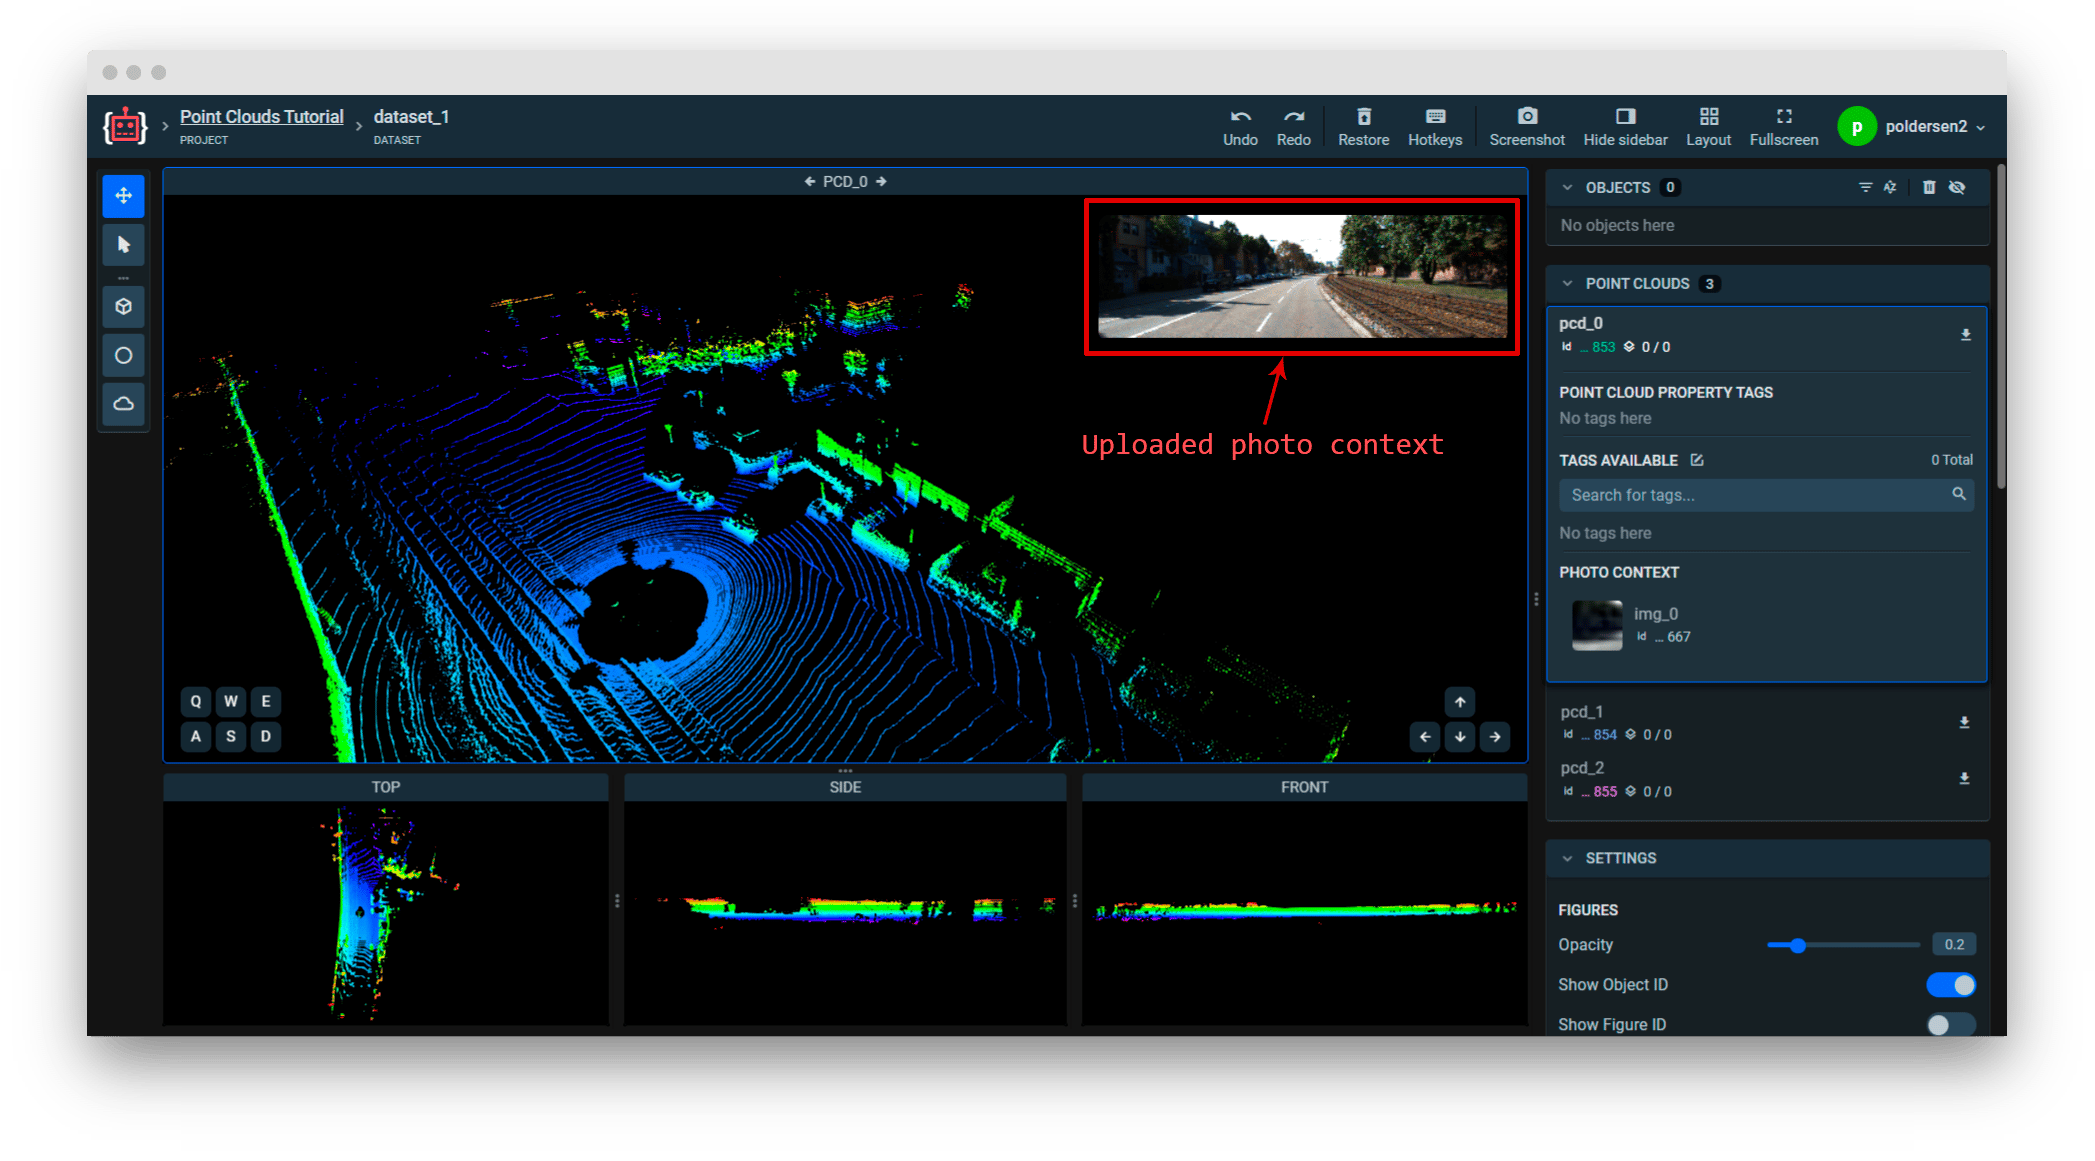Select the move scene tool

pyautogui.click(x=124, y=196)
